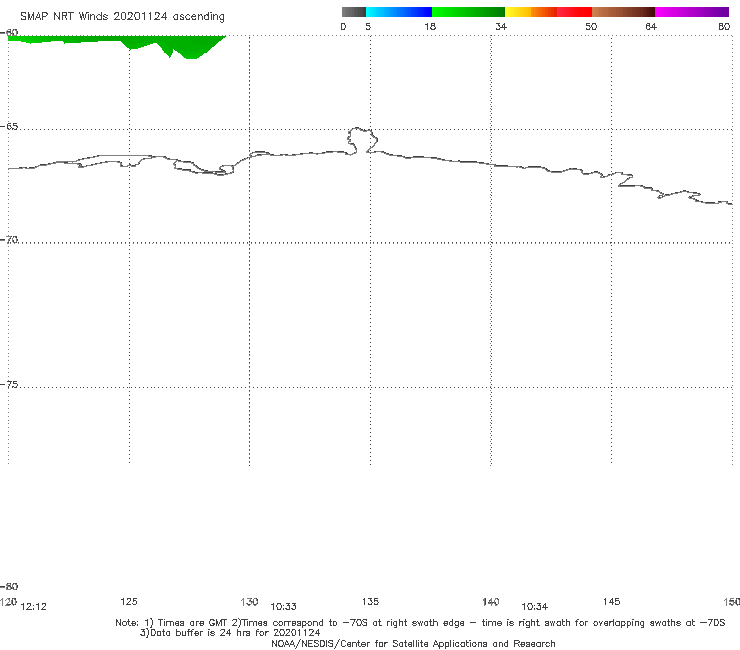The height and width of the screenshot is (650, 740).
Task: Click the color bar label '5'
Action: point(368,26)
